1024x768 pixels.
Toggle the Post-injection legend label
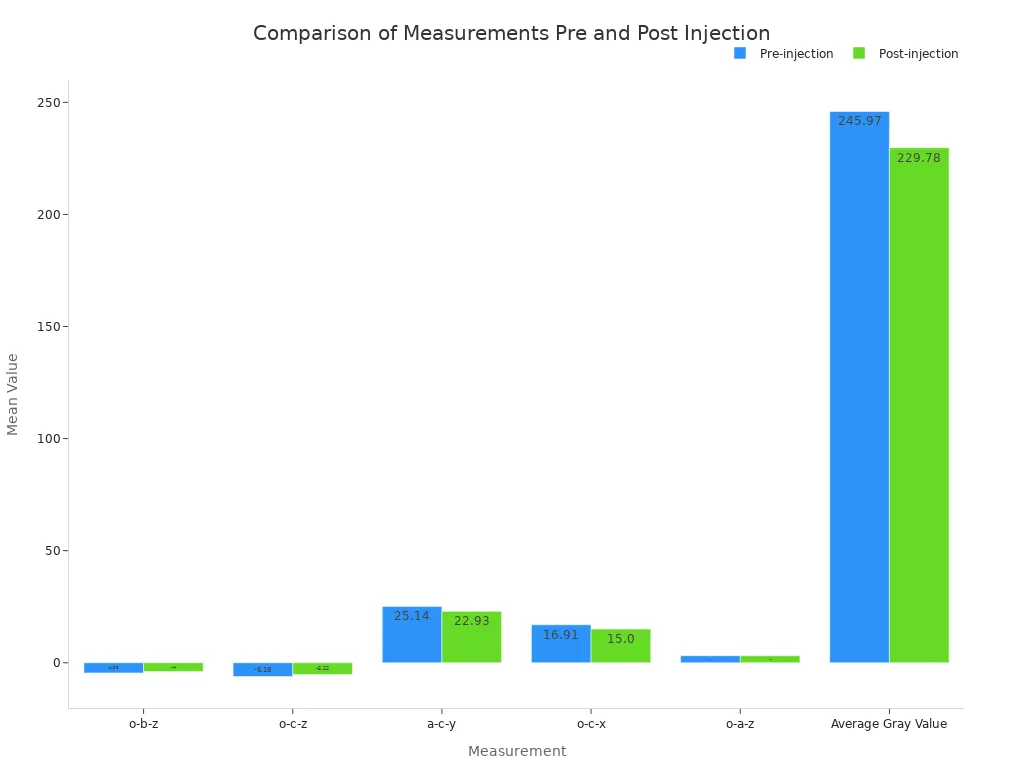[918, 54]
